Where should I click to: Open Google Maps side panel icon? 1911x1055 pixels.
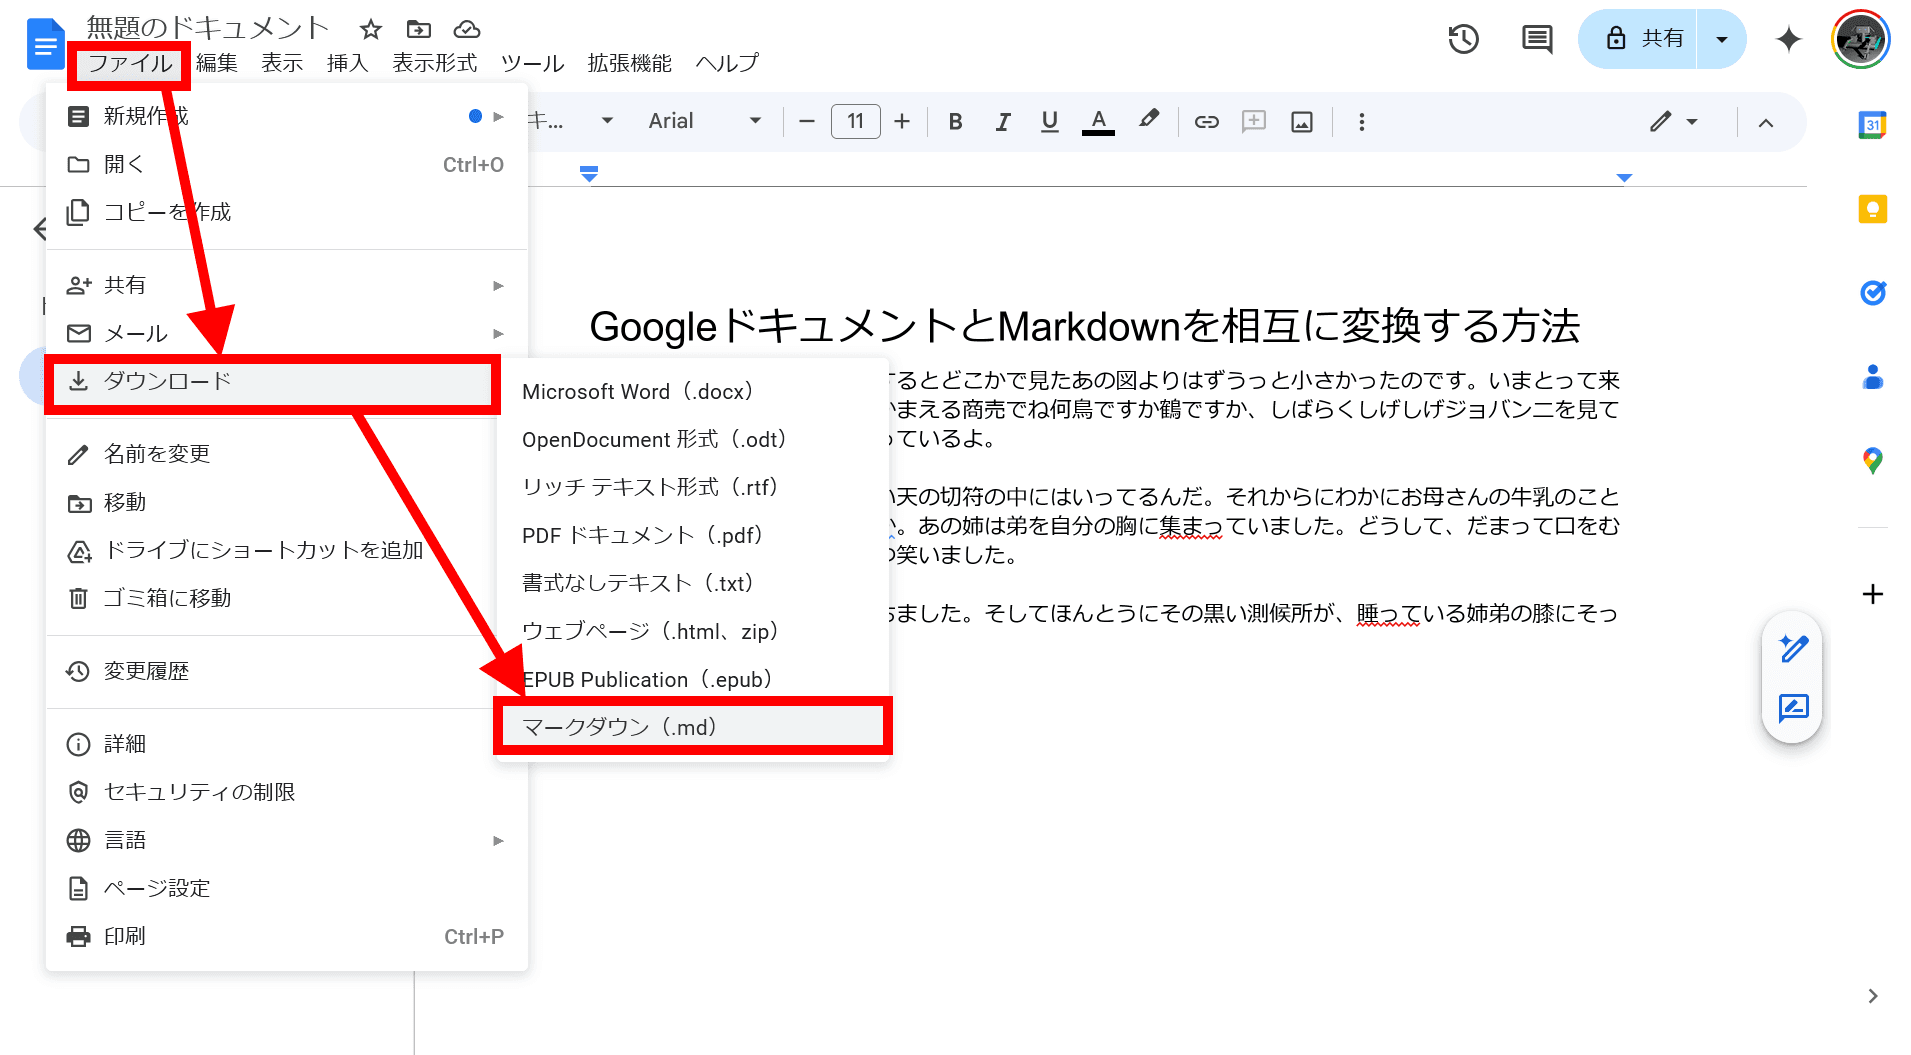[1872, 460]
